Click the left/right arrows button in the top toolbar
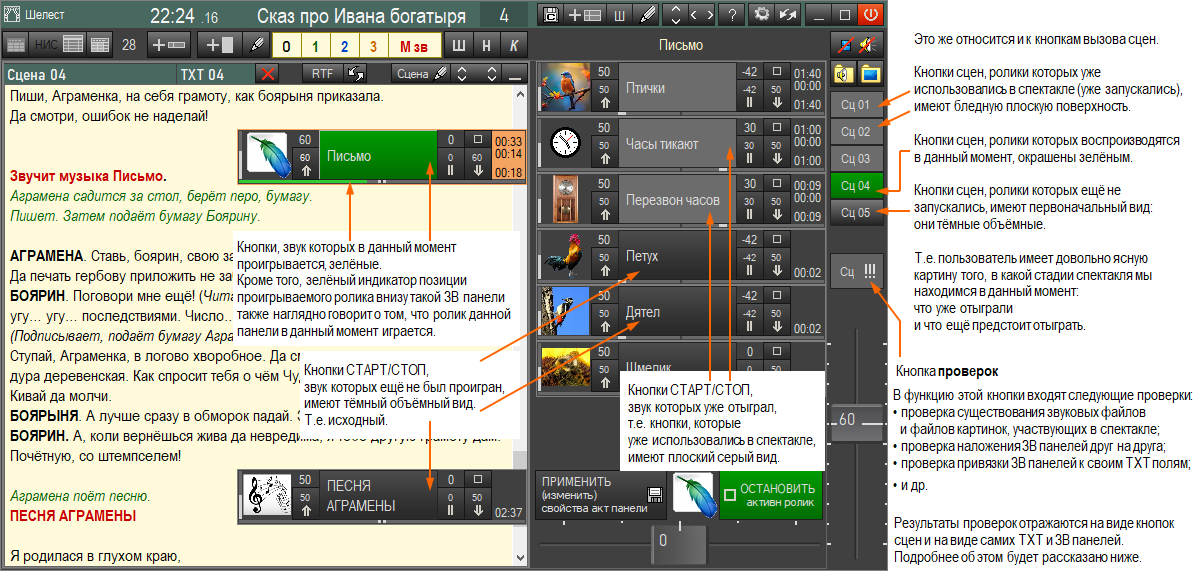 point(702,15)
